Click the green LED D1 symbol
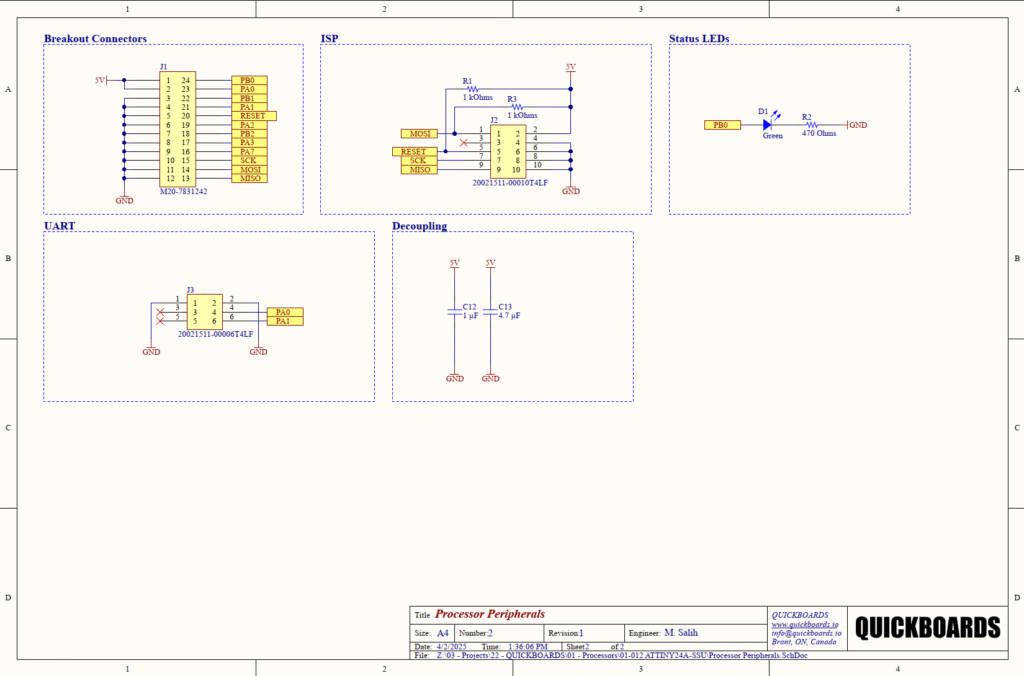Image resolution: width=1024 pixels, height=676 pixels. [769, 125]
